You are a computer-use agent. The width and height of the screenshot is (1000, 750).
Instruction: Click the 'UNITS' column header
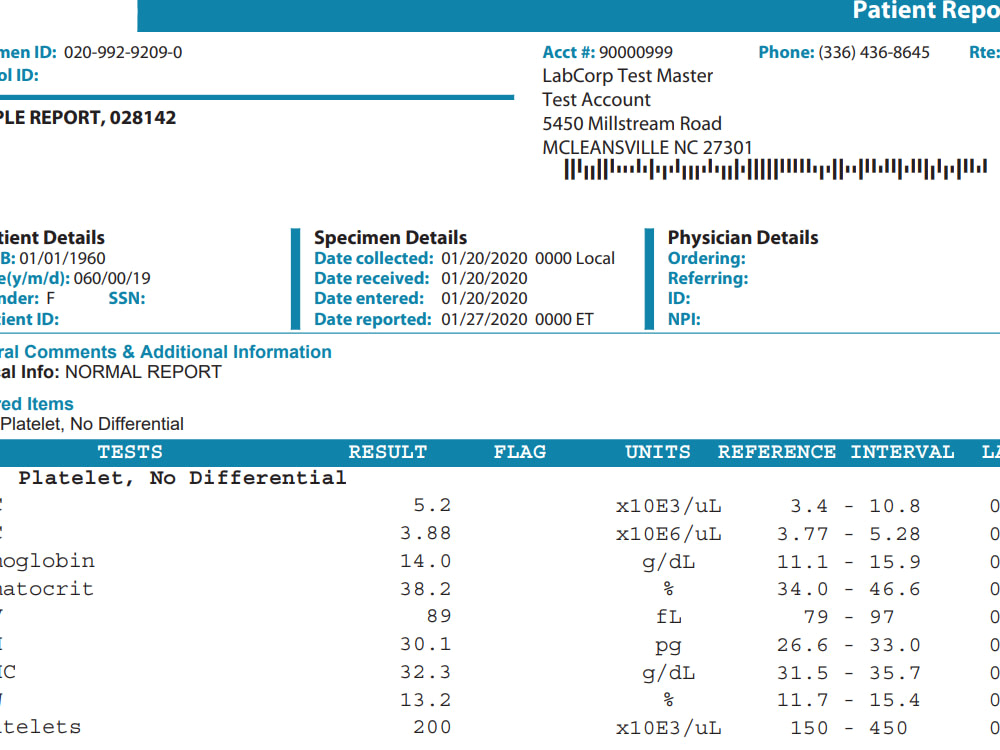(x=658, y=452)
